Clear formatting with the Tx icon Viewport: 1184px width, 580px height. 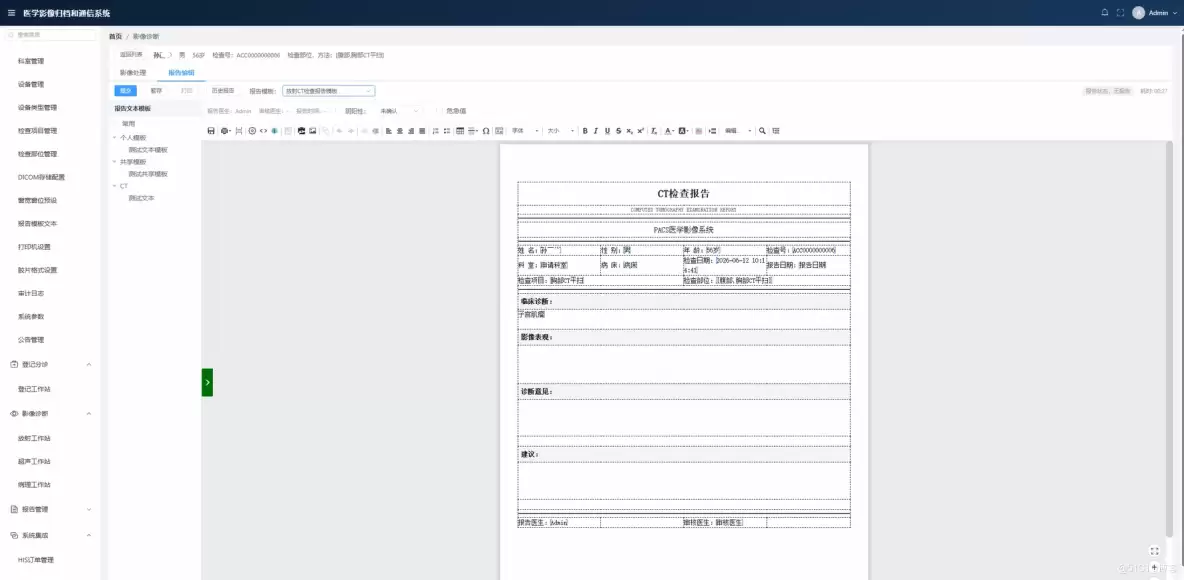point(654,131)
